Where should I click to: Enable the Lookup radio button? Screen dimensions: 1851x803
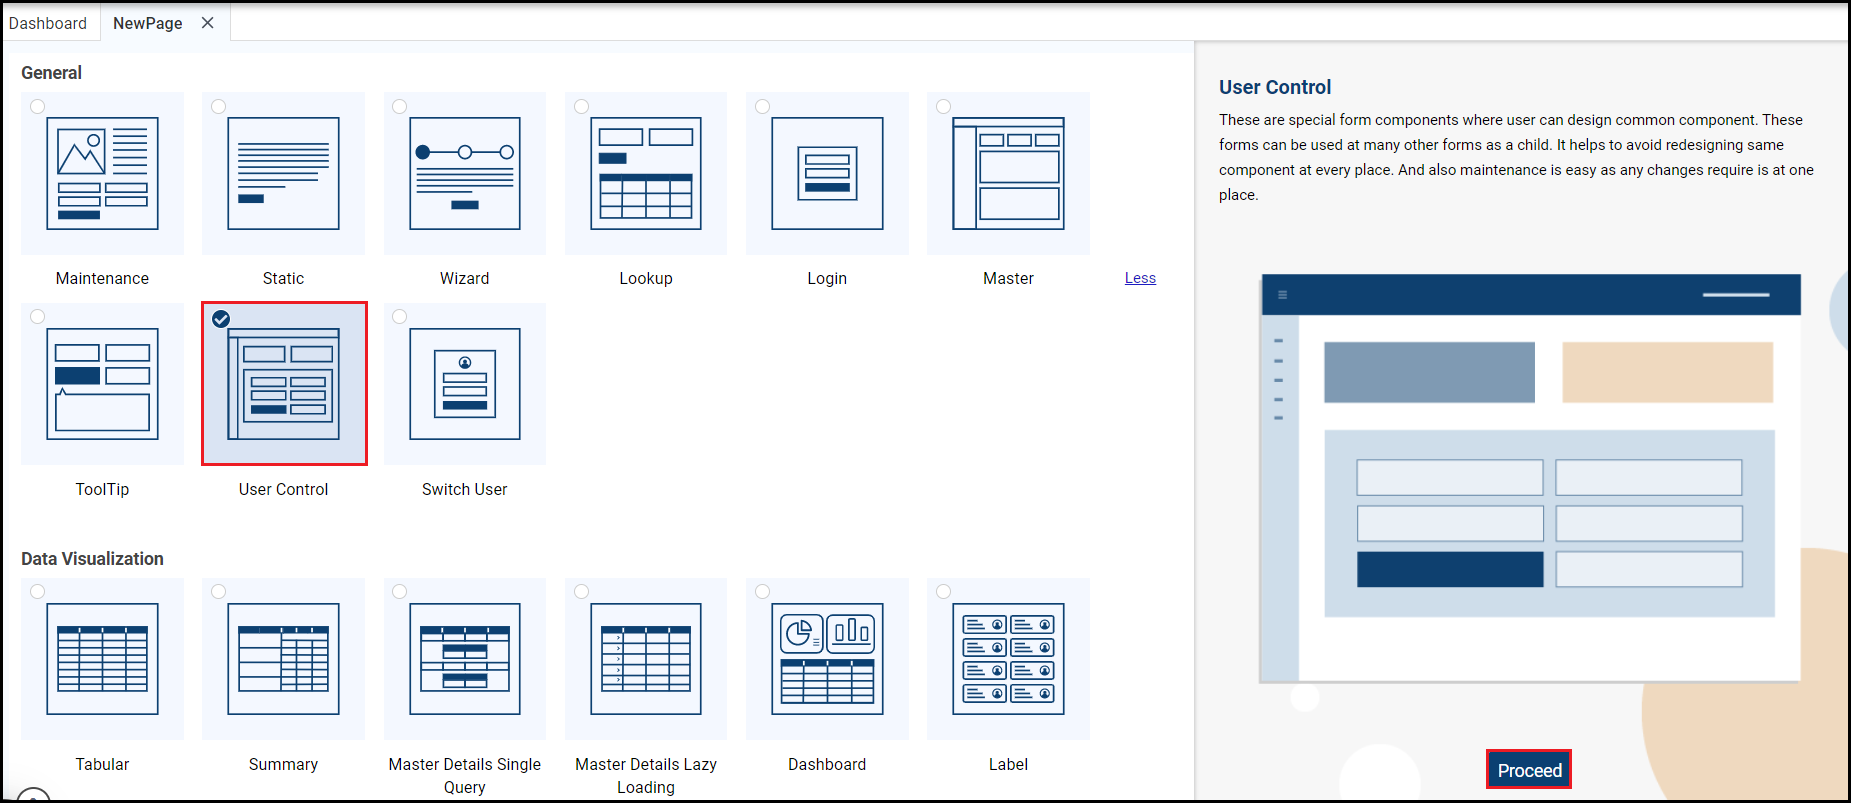coord(582,107)
